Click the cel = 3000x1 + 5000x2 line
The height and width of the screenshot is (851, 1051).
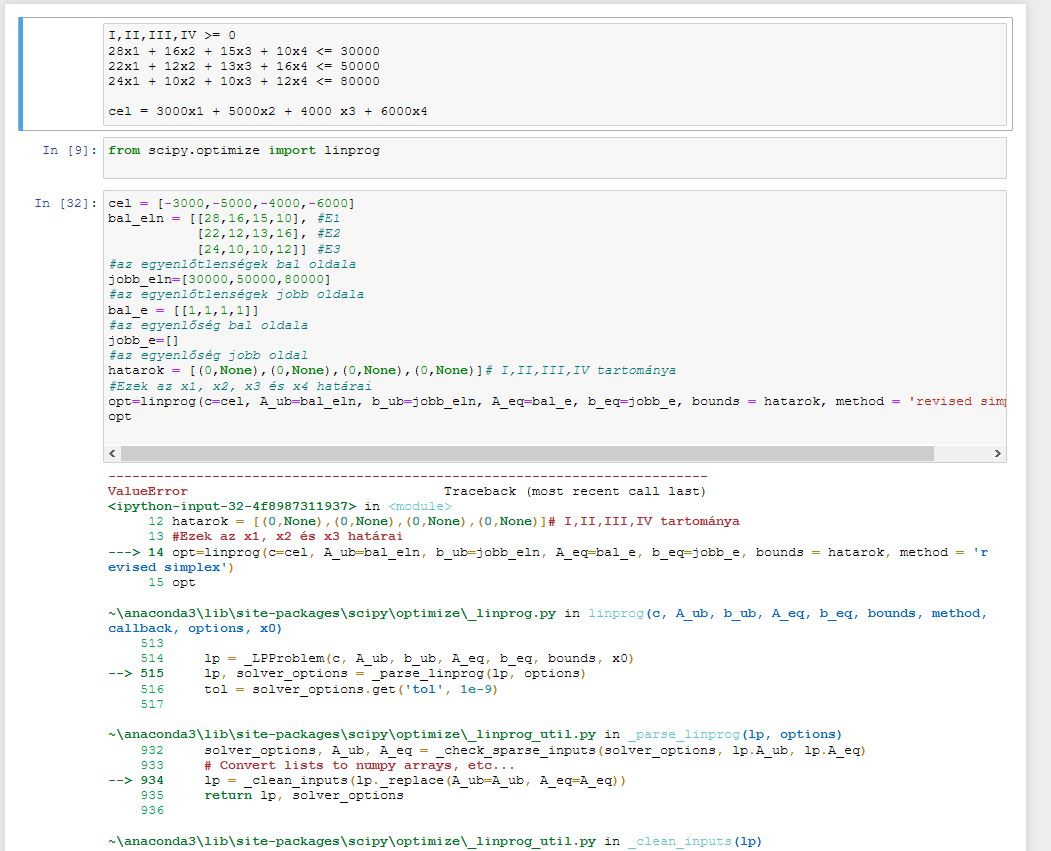[267, 111]
